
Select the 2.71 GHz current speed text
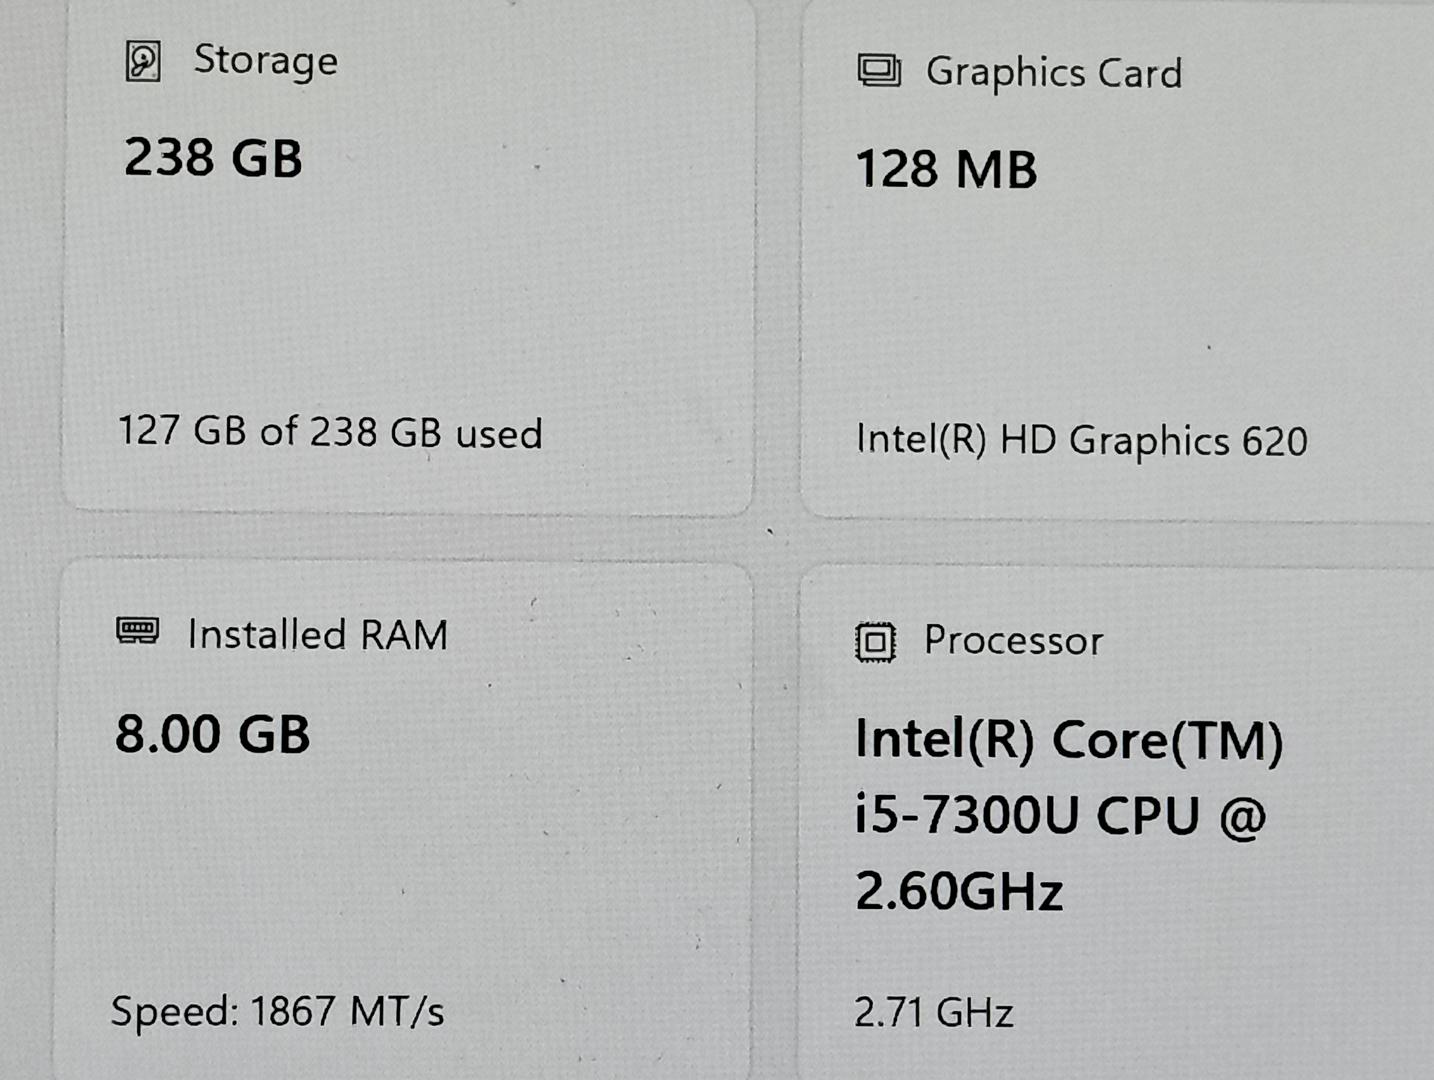click(934, 1013)
